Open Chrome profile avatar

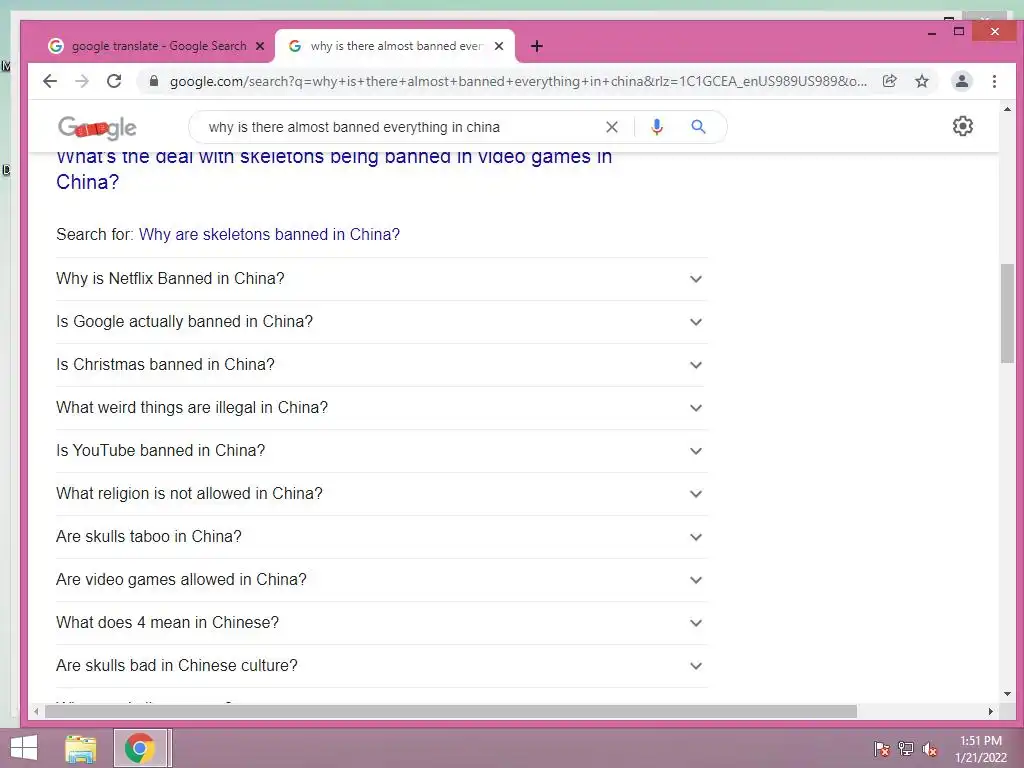point(962,81)
